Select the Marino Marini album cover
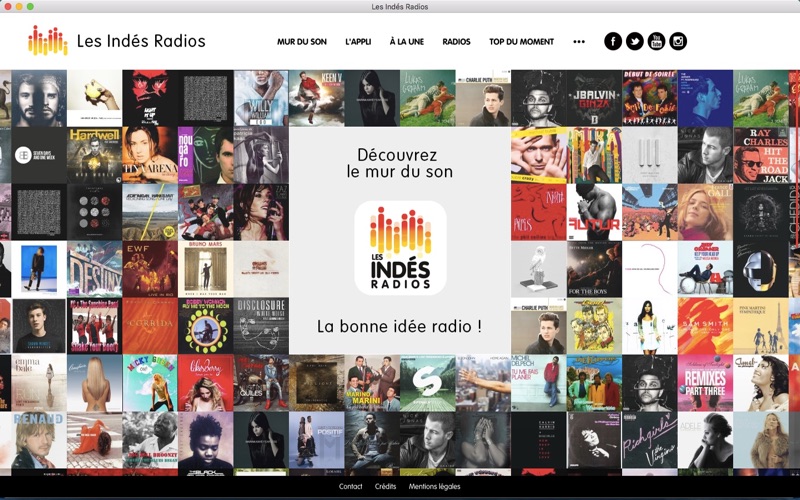The width and height of the screenshot is (800, 500). pyautogui.click(x=372, y=383)
